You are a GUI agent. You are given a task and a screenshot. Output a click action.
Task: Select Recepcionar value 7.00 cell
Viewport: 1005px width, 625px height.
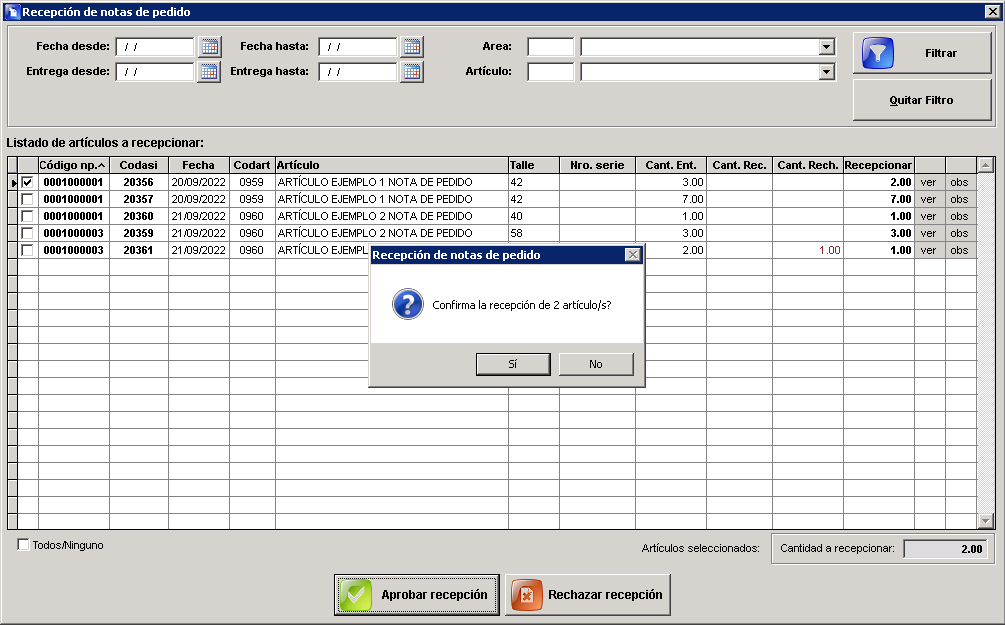tap(878, 199)
